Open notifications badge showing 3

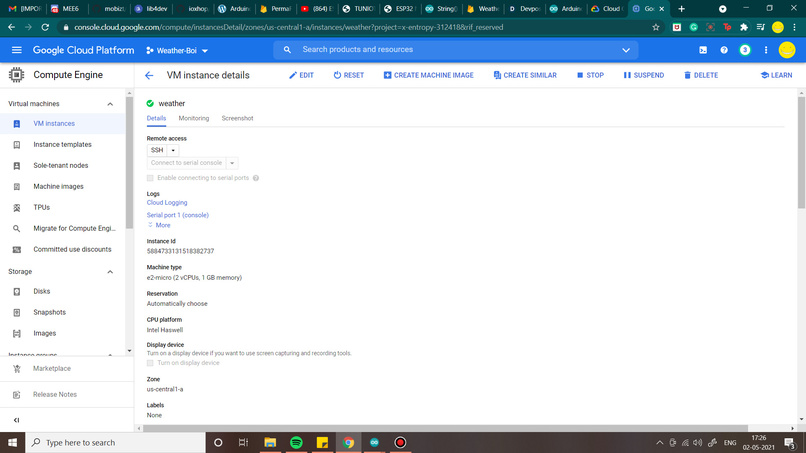tap(745, 50)
